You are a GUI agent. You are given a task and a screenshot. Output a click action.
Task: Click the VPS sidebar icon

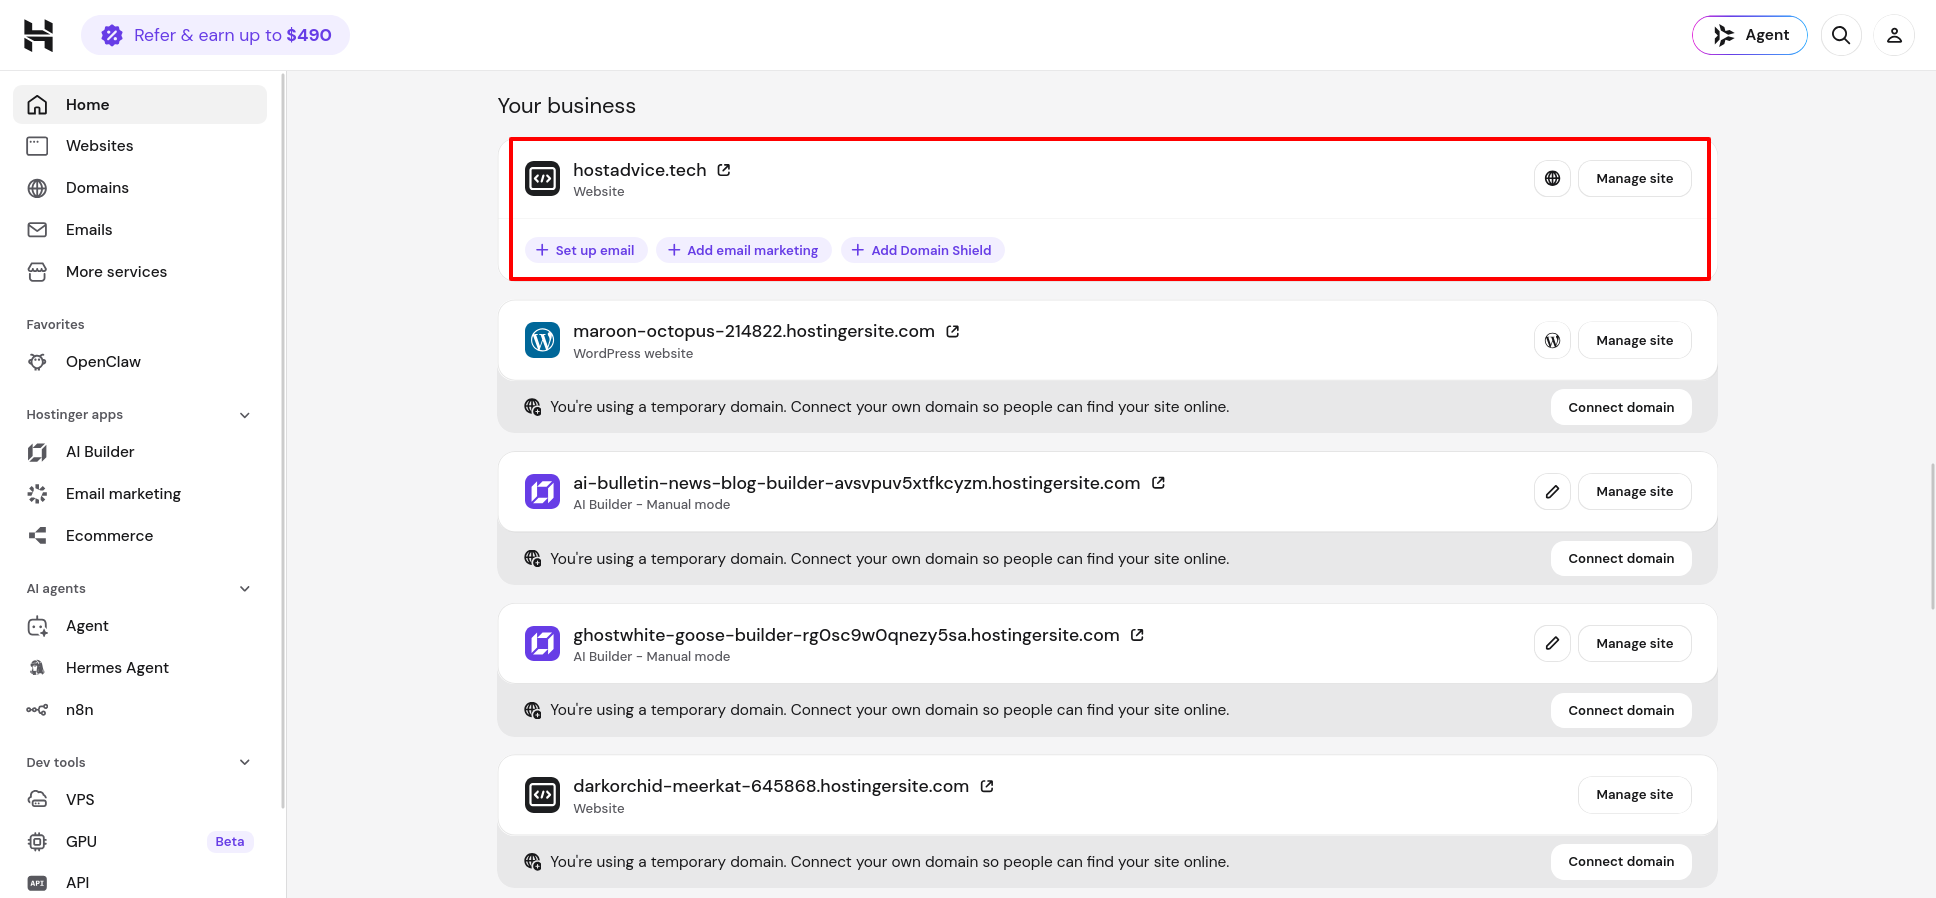(x=37, y=800)
